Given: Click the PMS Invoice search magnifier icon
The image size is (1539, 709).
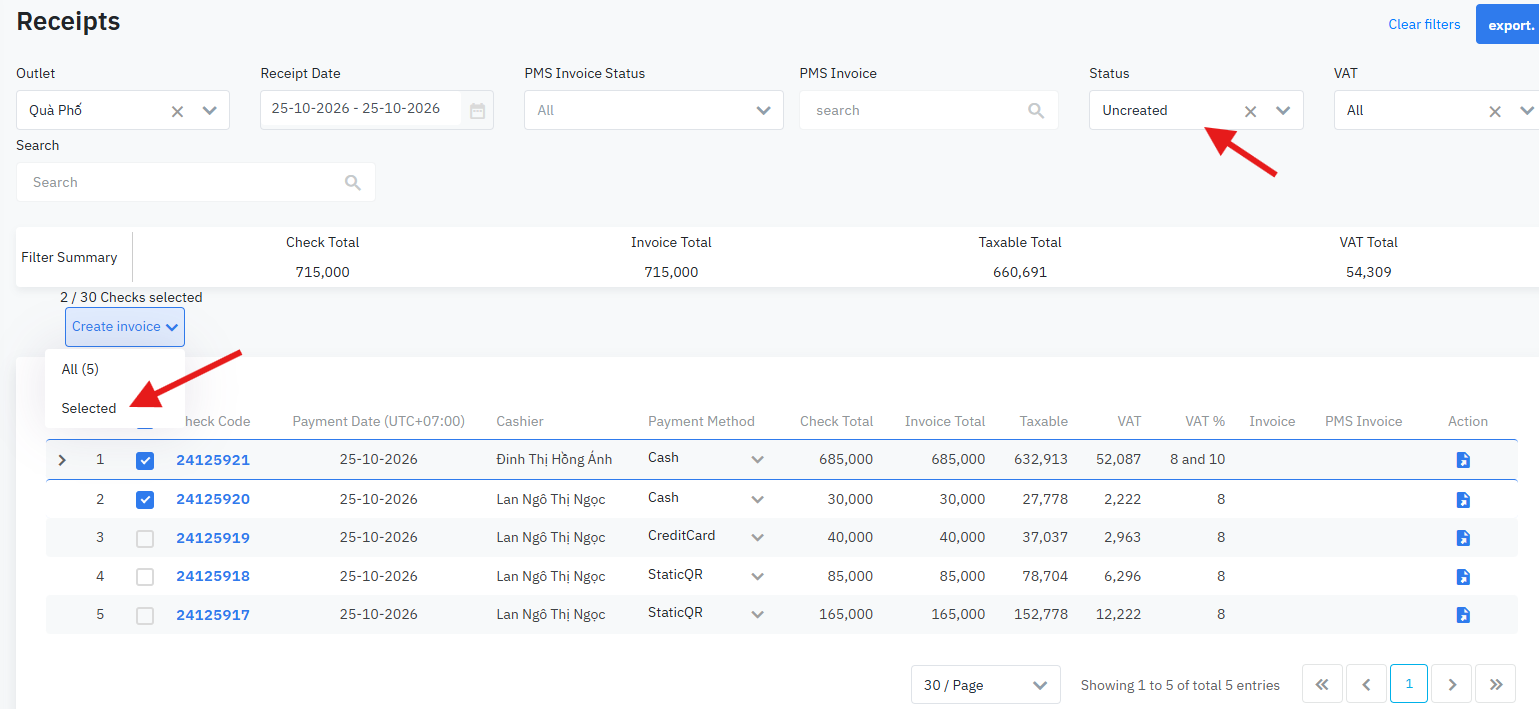Looking at the screenshot, I should (x=1036, y=110).
